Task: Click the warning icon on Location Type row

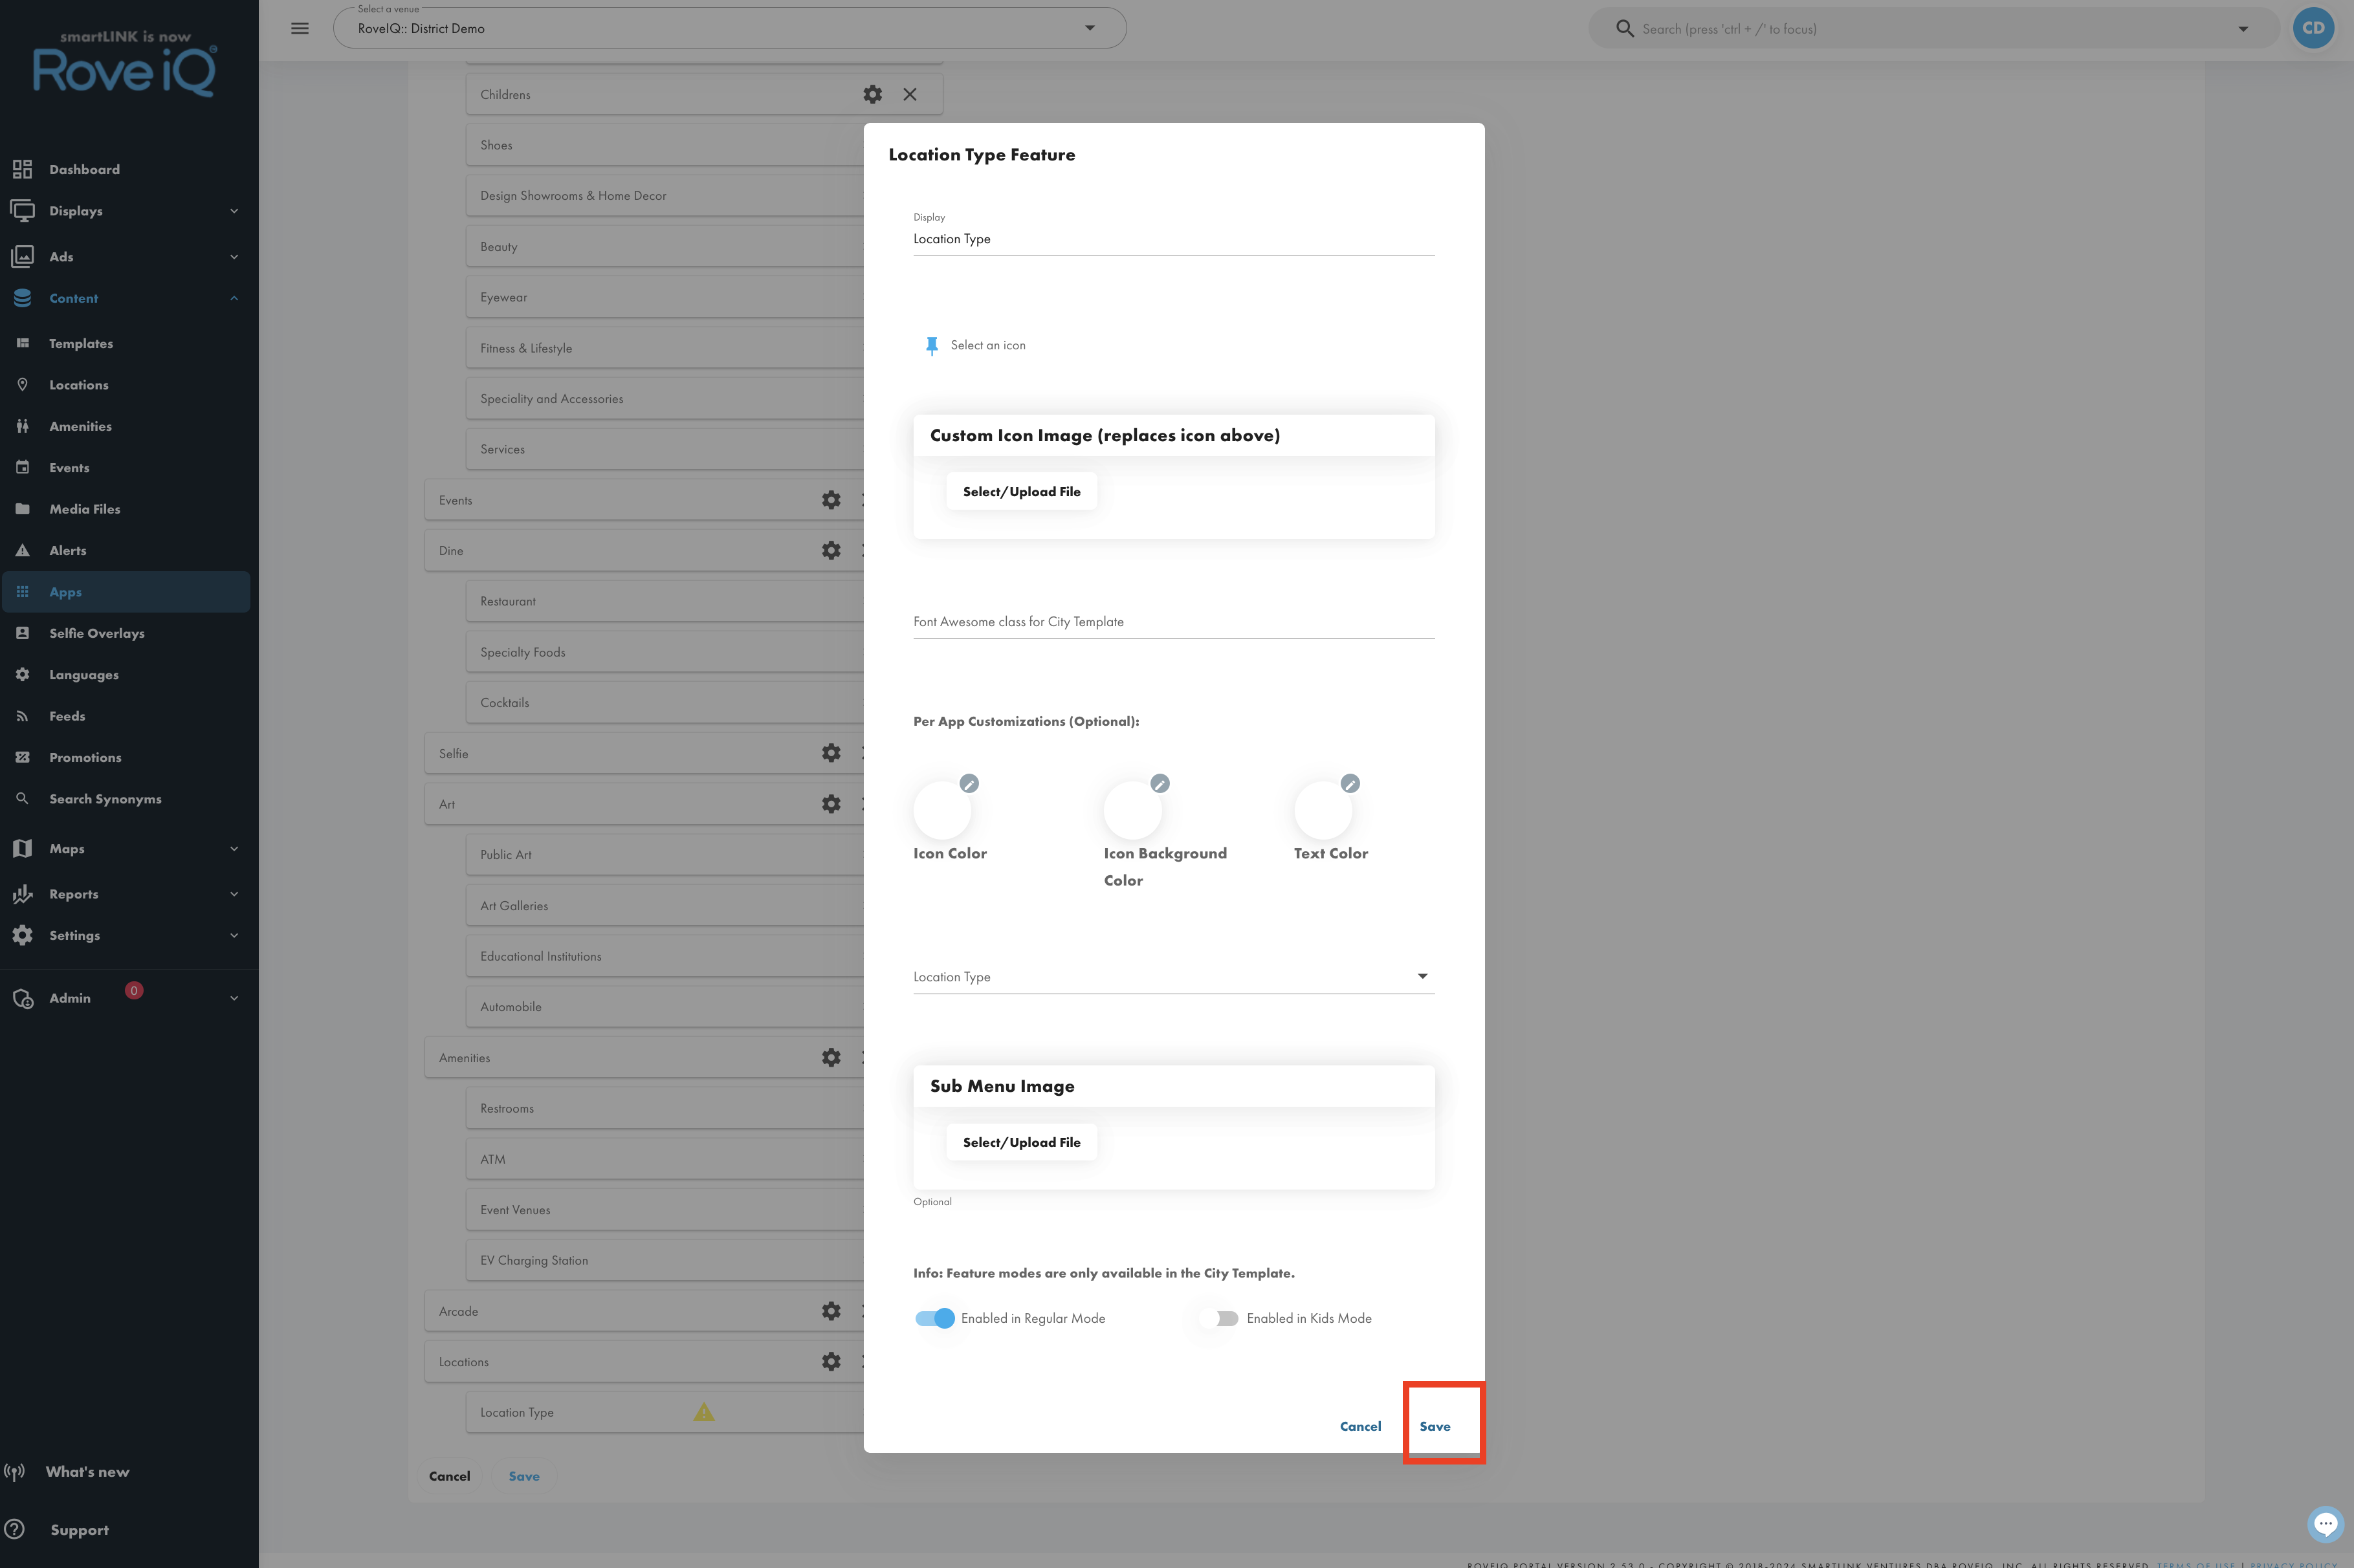Action: pyautogui.click(x=704, y=1412)
